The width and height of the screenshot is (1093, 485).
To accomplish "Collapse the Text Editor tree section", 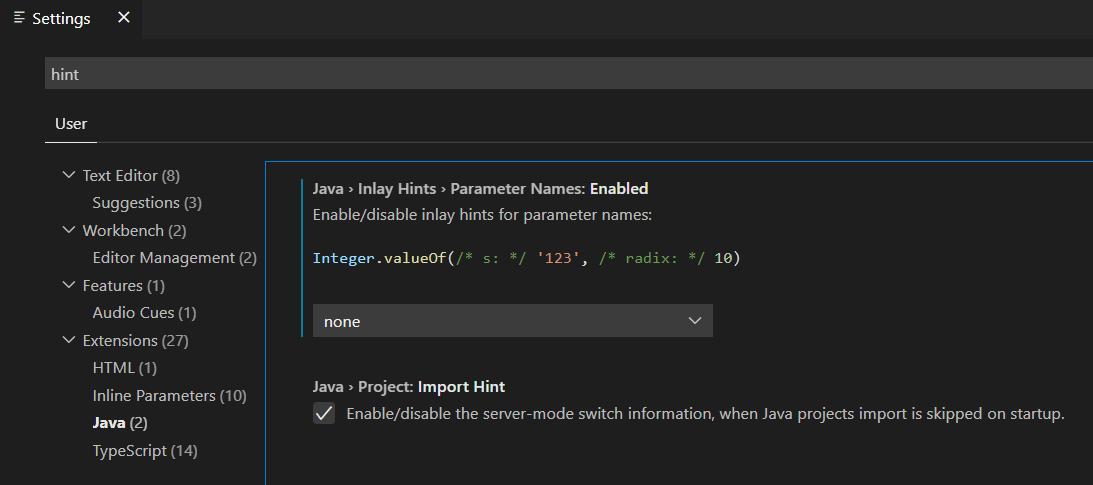I will [x=68, y=175].
